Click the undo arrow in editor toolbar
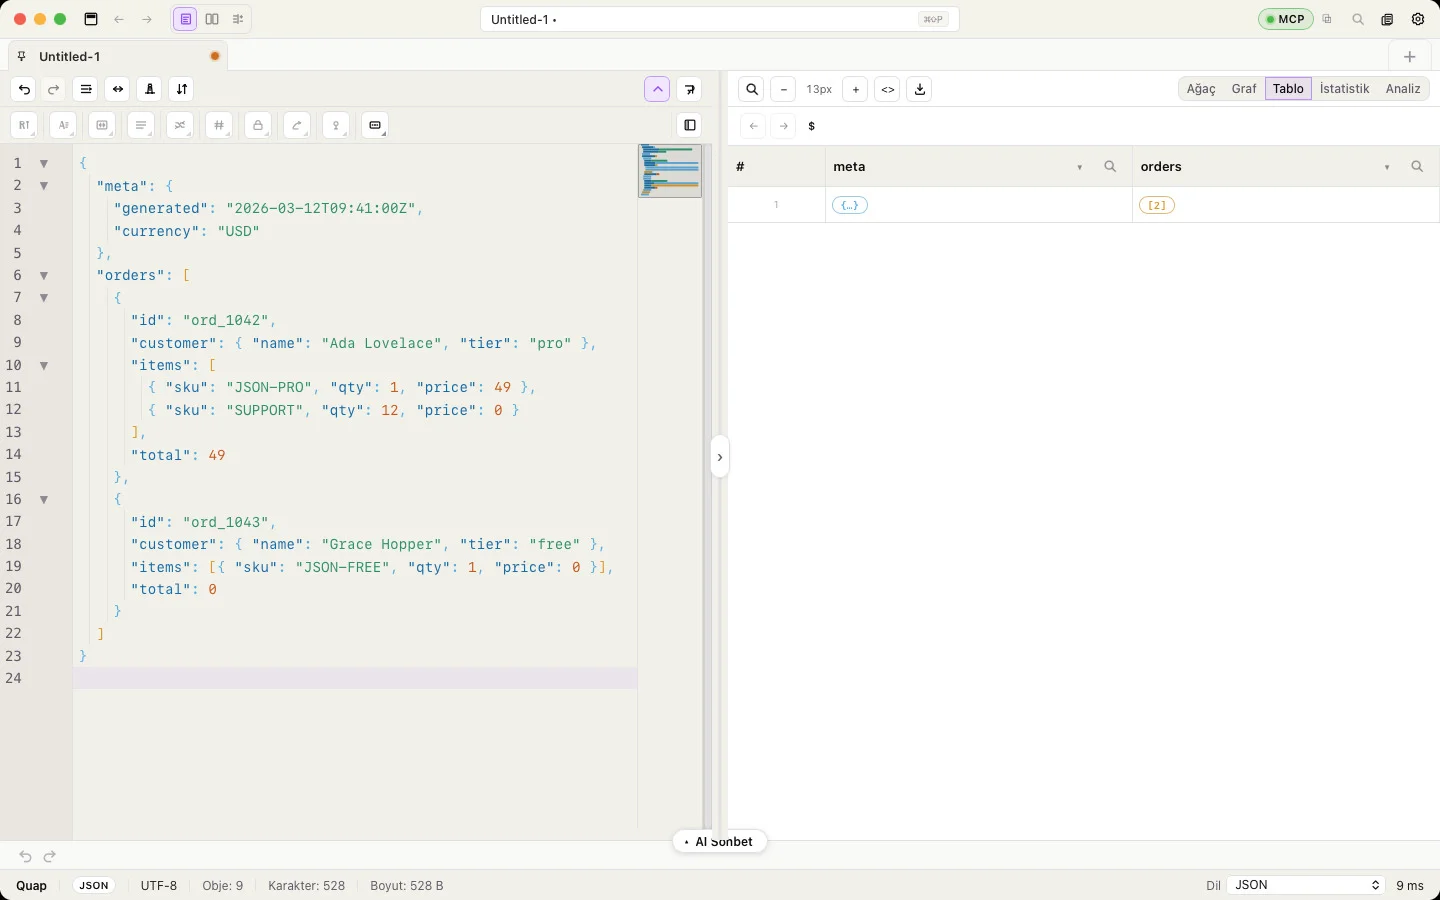 click(x=24, y=89)
